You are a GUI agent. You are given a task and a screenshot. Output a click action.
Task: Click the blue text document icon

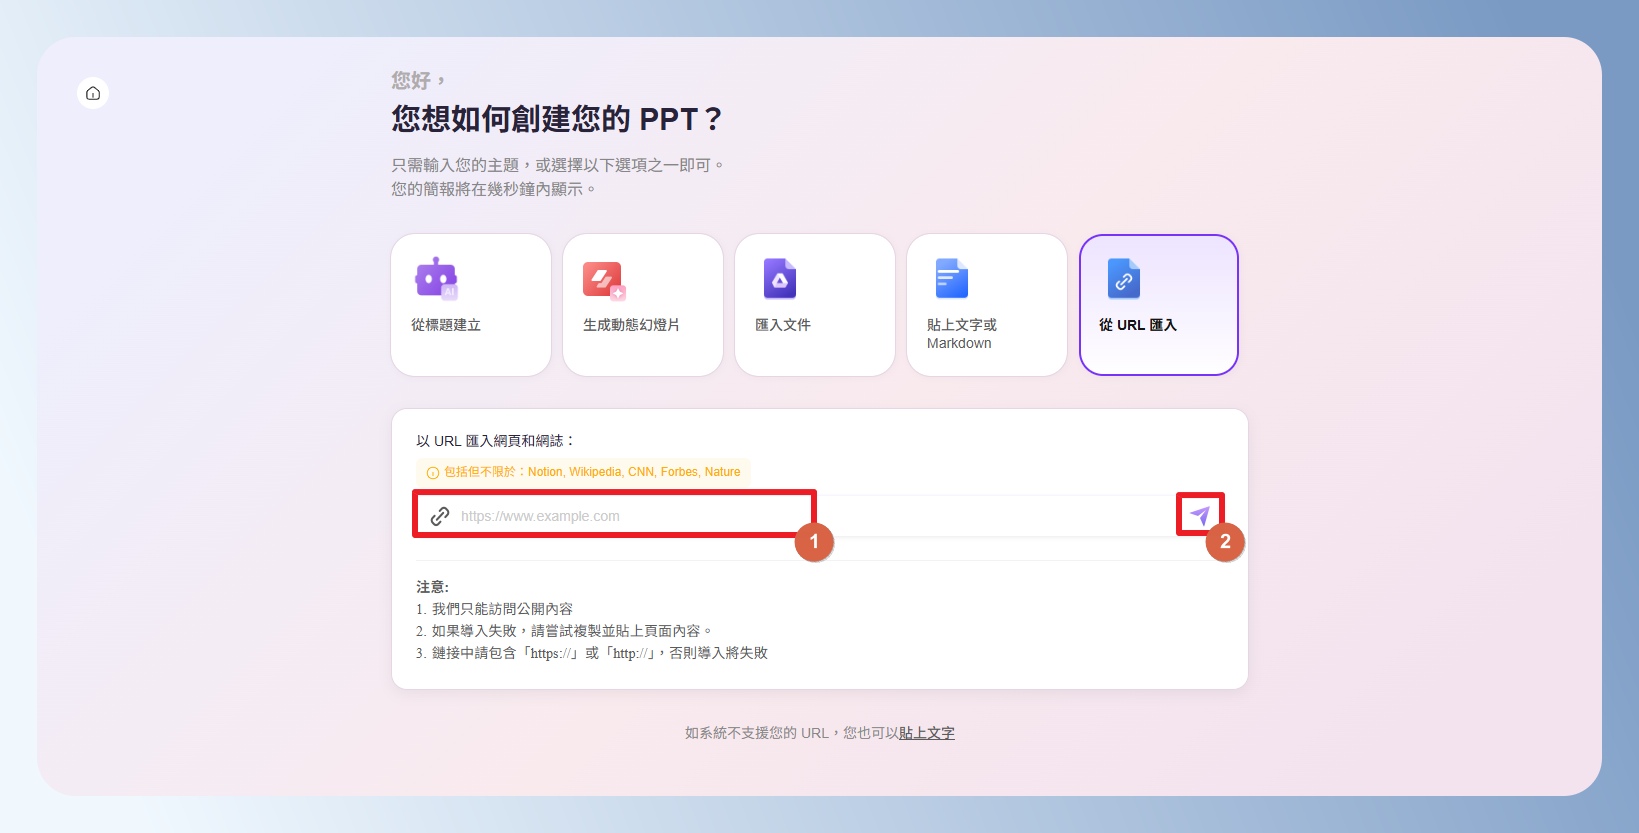pyautogui.click(x=951, y=279)
